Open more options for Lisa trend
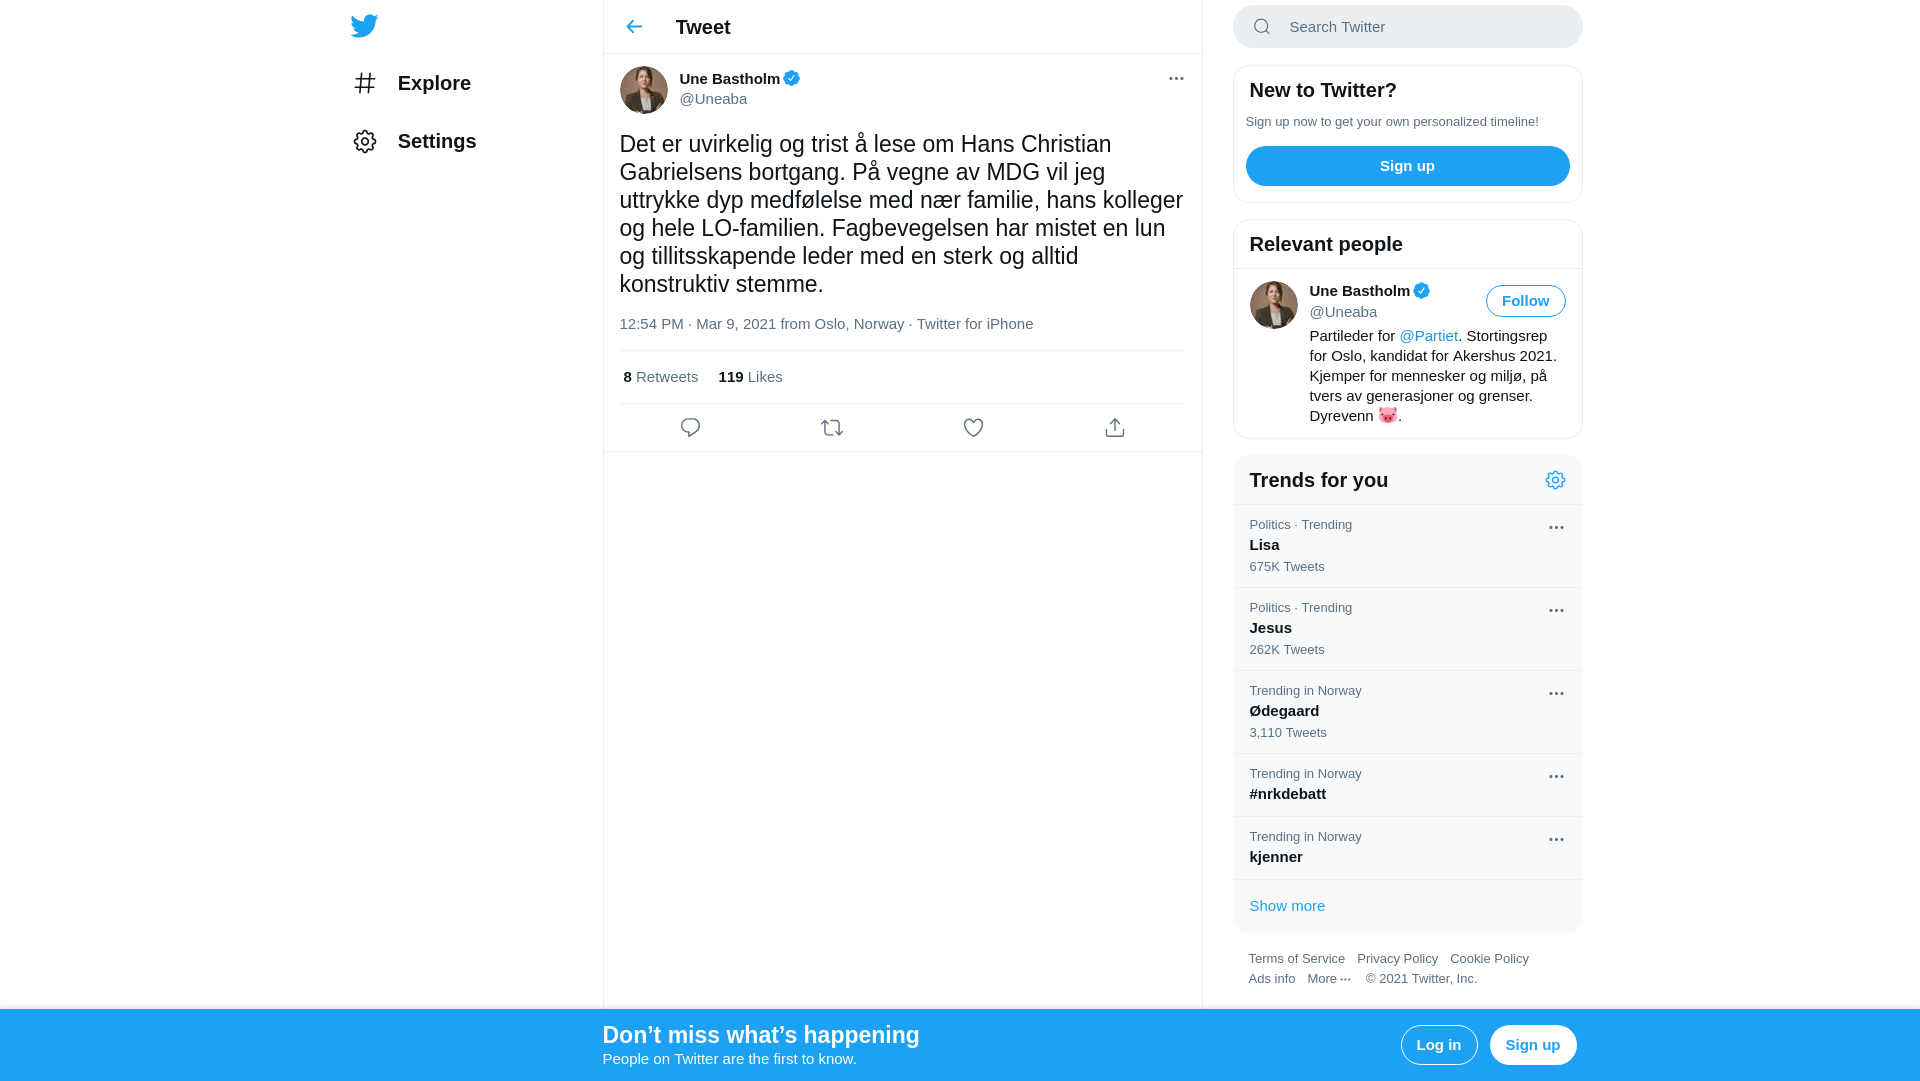The width and height of the screenshot is (1920, 1081). click(1556, 528)
